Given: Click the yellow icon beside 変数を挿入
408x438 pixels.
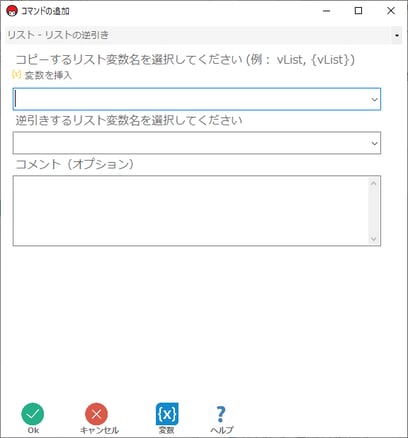Looking at the screenshot, I should click(16, 74).
